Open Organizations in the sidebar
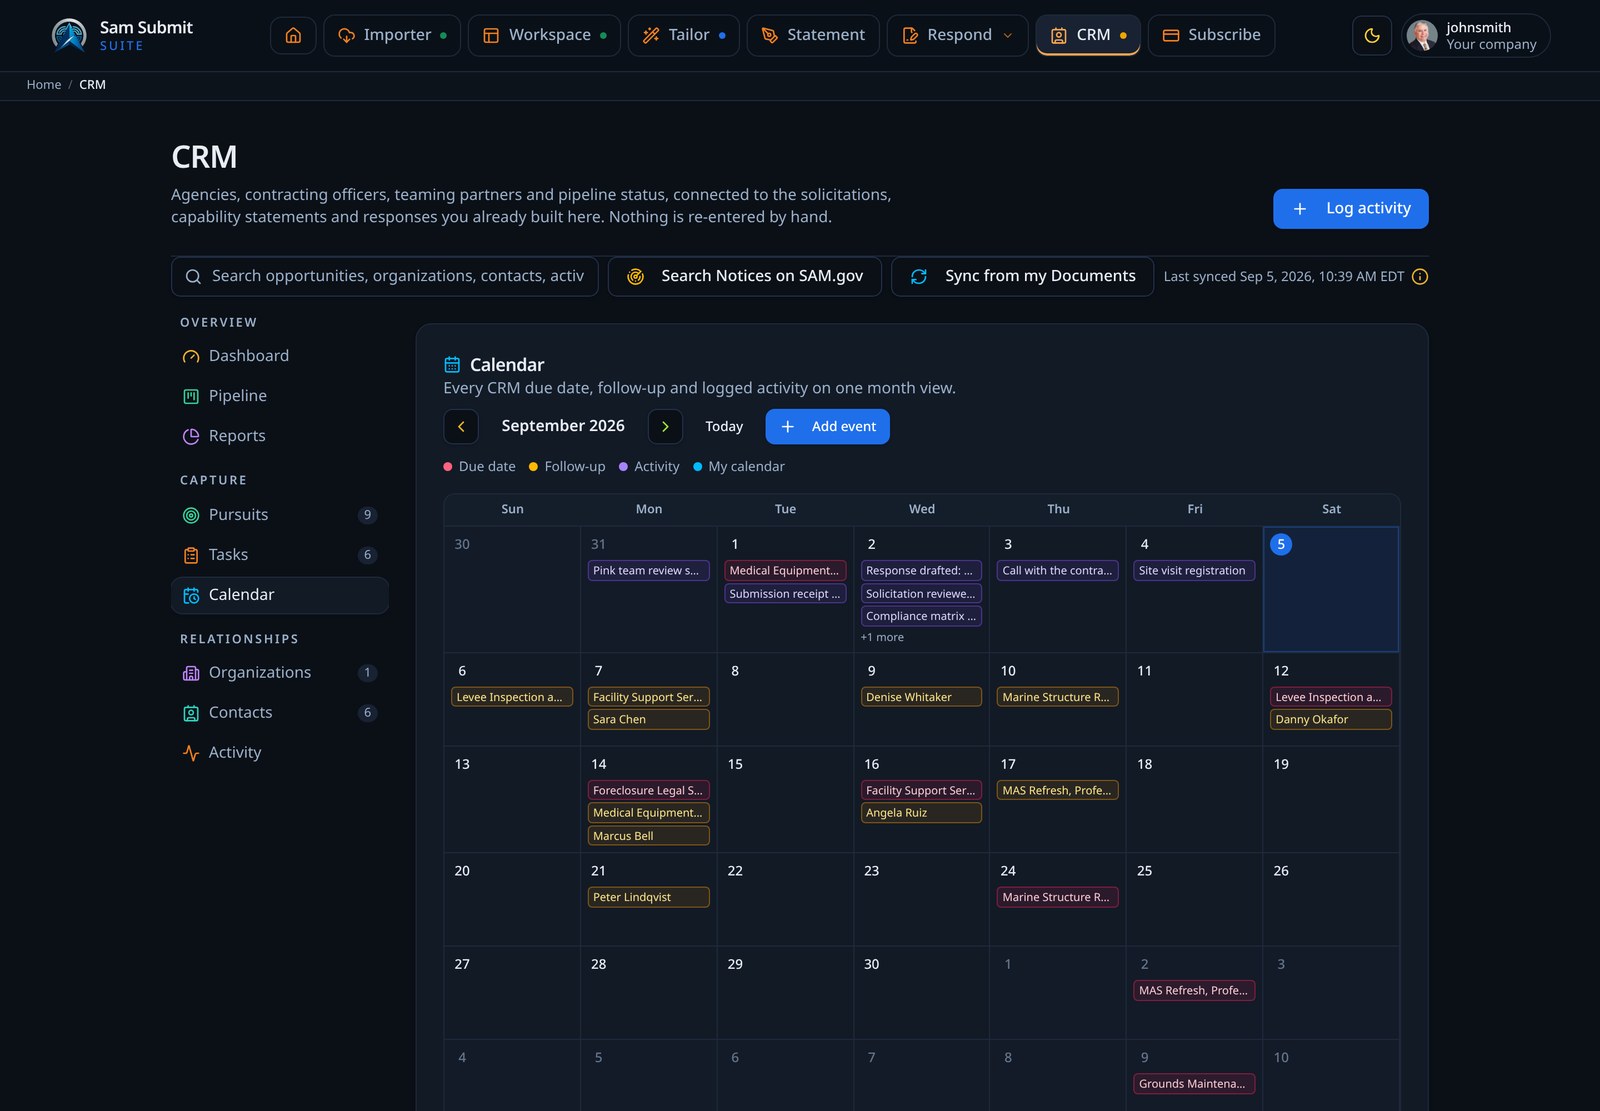1600x1111 pixels. [x=280, y=673]
